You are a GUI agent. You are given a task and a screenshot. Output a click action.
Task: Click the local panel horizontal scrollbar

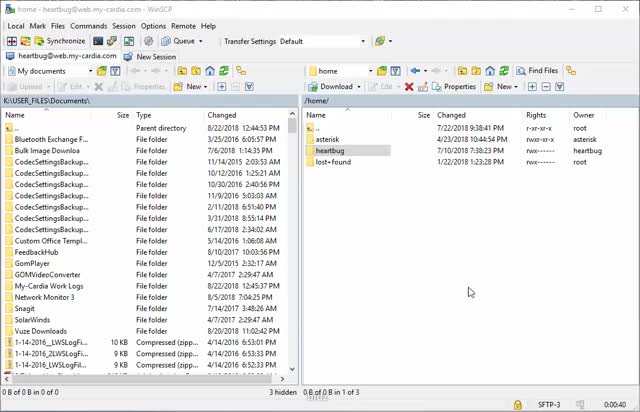(144, 379)
